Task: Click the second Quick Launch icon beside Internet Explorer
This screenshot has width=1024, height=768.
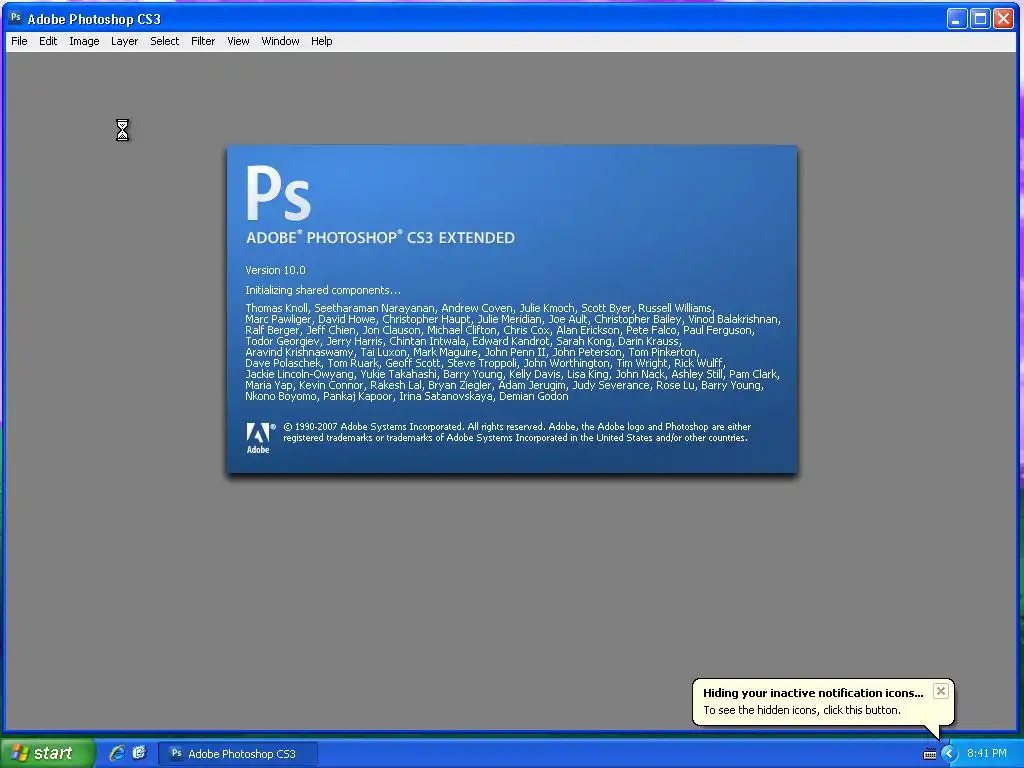Action: [139, 753]
